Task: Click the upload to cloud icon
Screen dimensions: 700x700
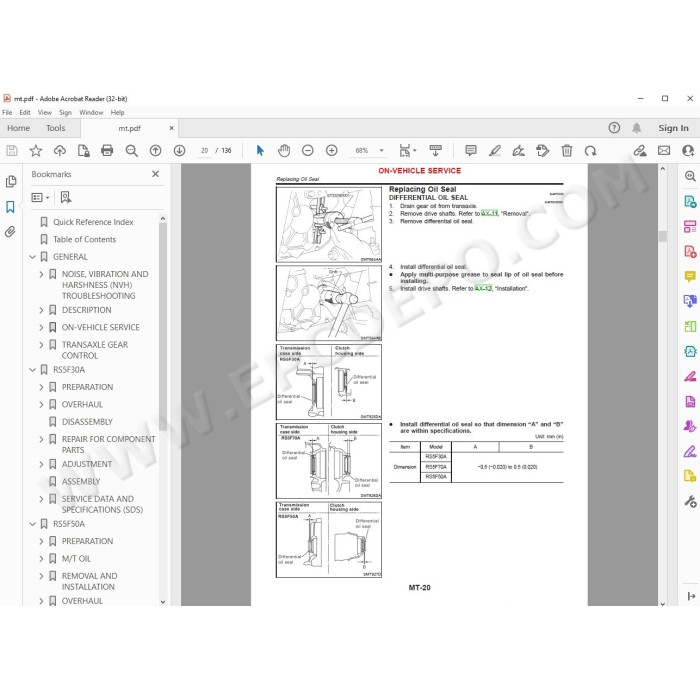Action: click(59, 151)
